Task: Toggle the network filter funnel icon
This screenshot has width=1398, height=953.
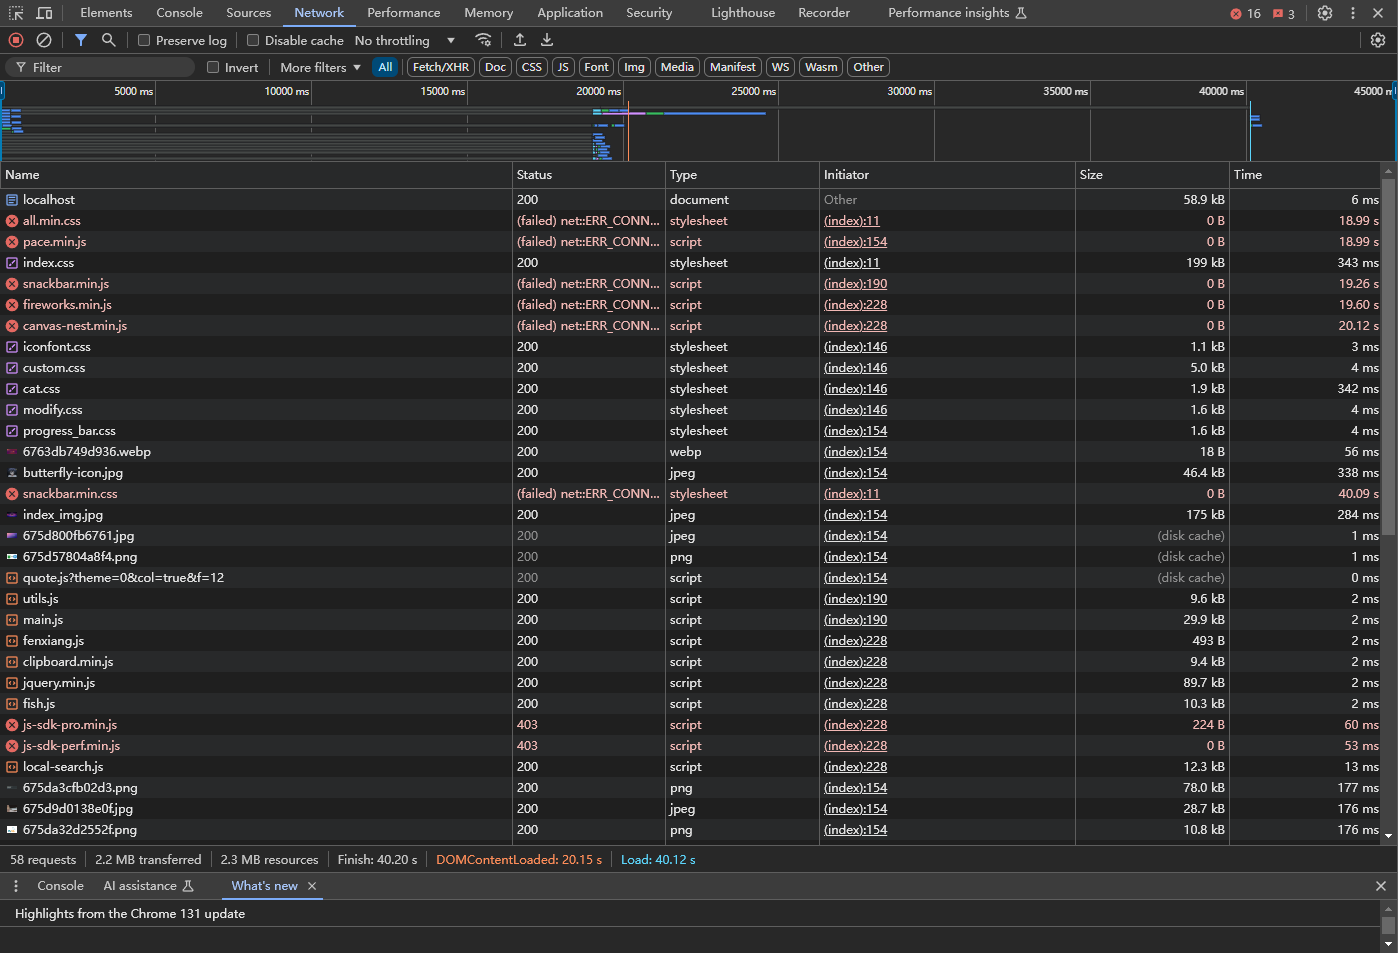Action: click(x=81, y=40)
